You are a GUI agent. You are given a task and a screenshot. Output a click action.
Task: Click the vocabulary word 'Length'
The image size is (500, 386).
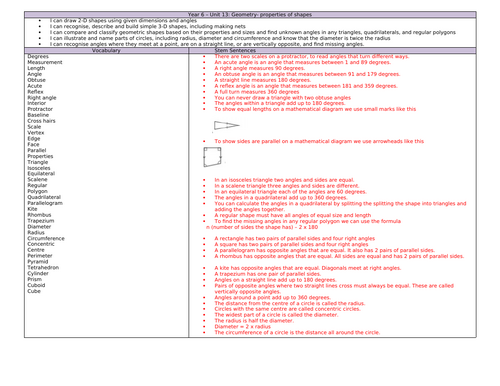36,68
